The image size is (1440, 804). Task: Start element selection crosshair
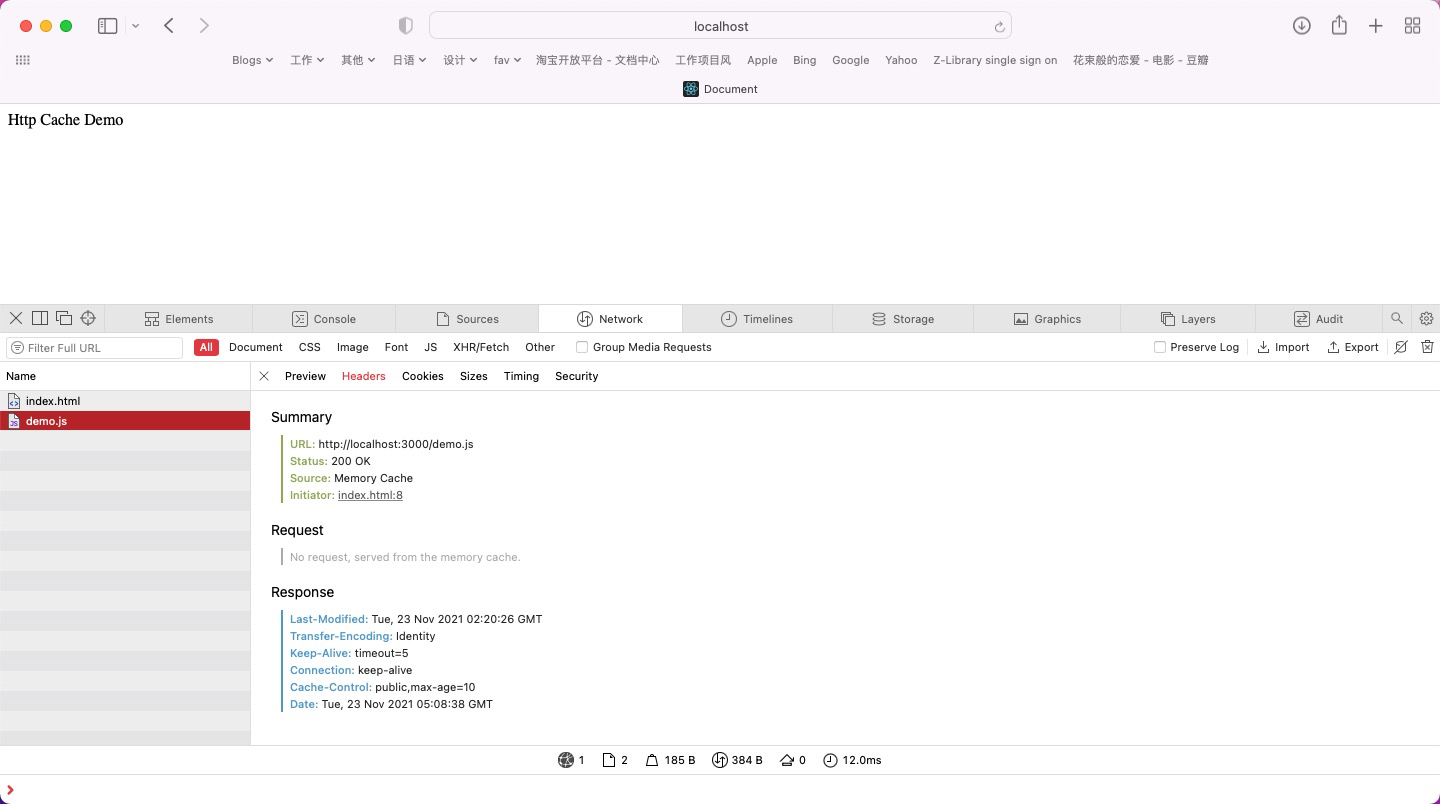click(88, 318)
